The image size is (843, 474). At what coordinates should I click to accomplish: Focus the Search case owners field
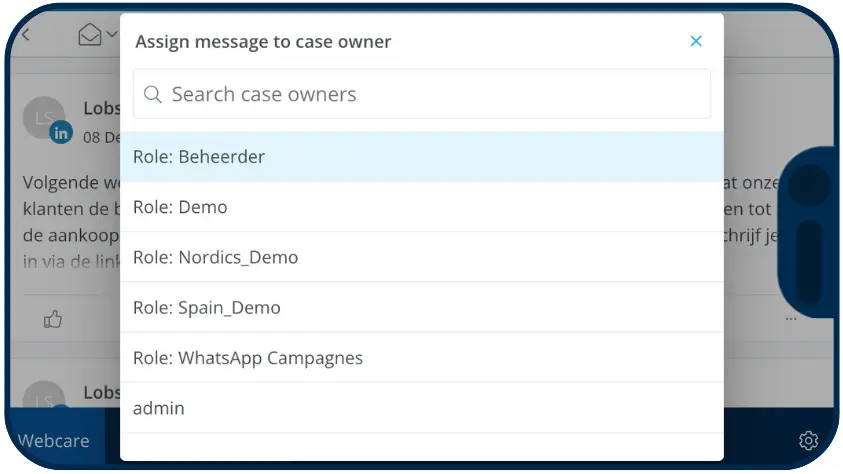click(430, 95)
